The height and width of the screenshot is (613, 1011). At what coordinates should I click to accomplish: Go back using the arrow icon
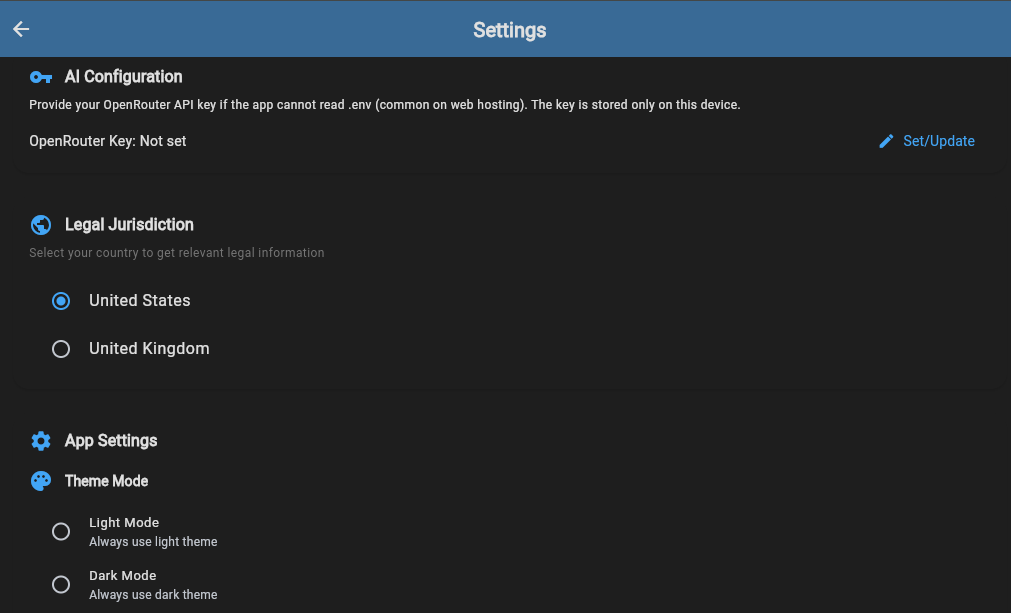coord(21,29)
